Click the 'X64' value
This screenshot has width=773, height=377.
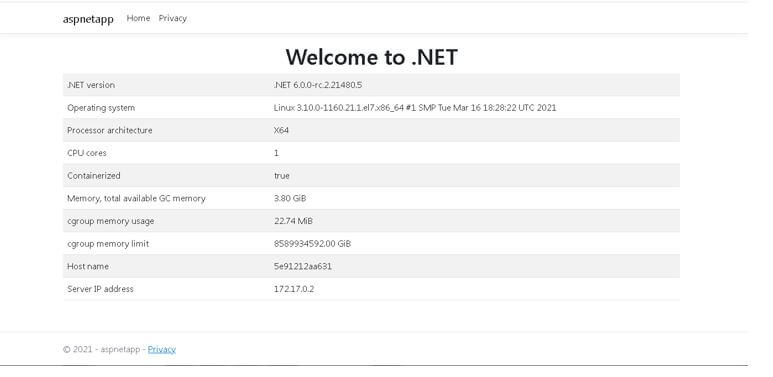[x=281, y=130]
